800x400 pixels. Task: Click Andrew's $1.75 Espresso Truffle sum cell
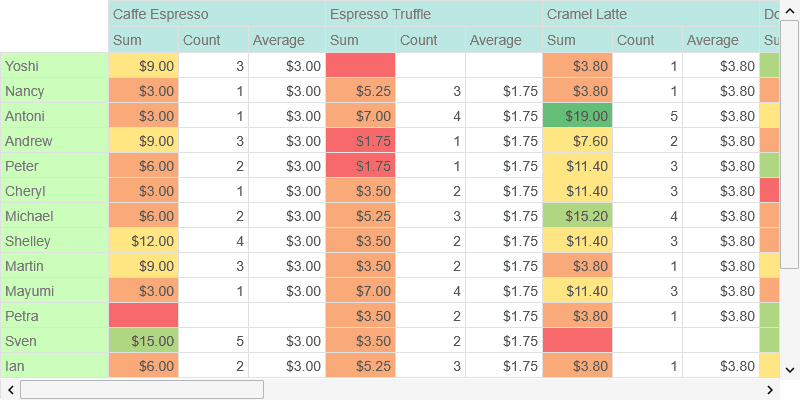(x=360, y=141)
